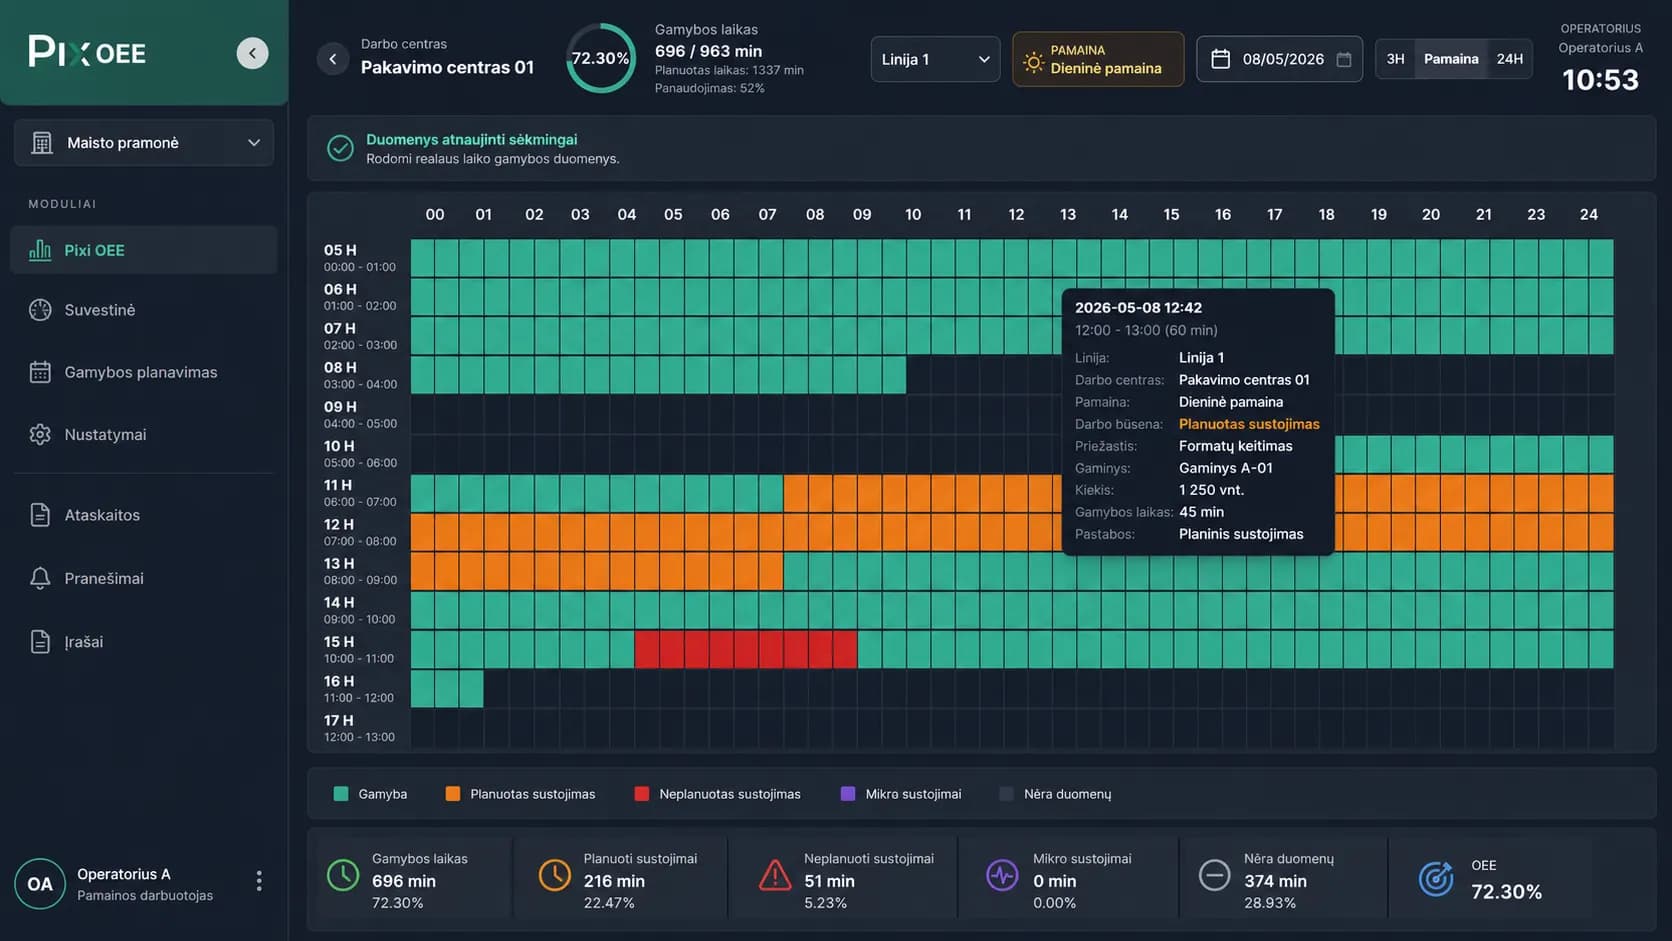Click the Pakavimo centras 01 title
1672x941 pixels.
tap(447, 68)
